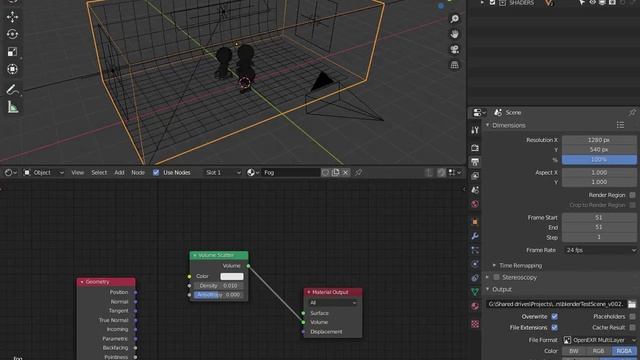
Task: Open the Render properties tab
Action: pyautogui.click(x=475, y=148)
